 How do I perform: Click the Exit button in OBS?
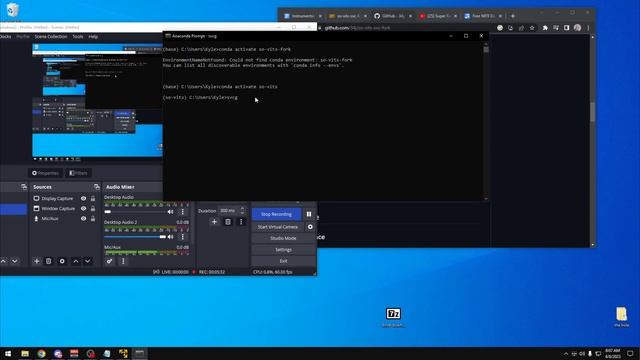283,261
